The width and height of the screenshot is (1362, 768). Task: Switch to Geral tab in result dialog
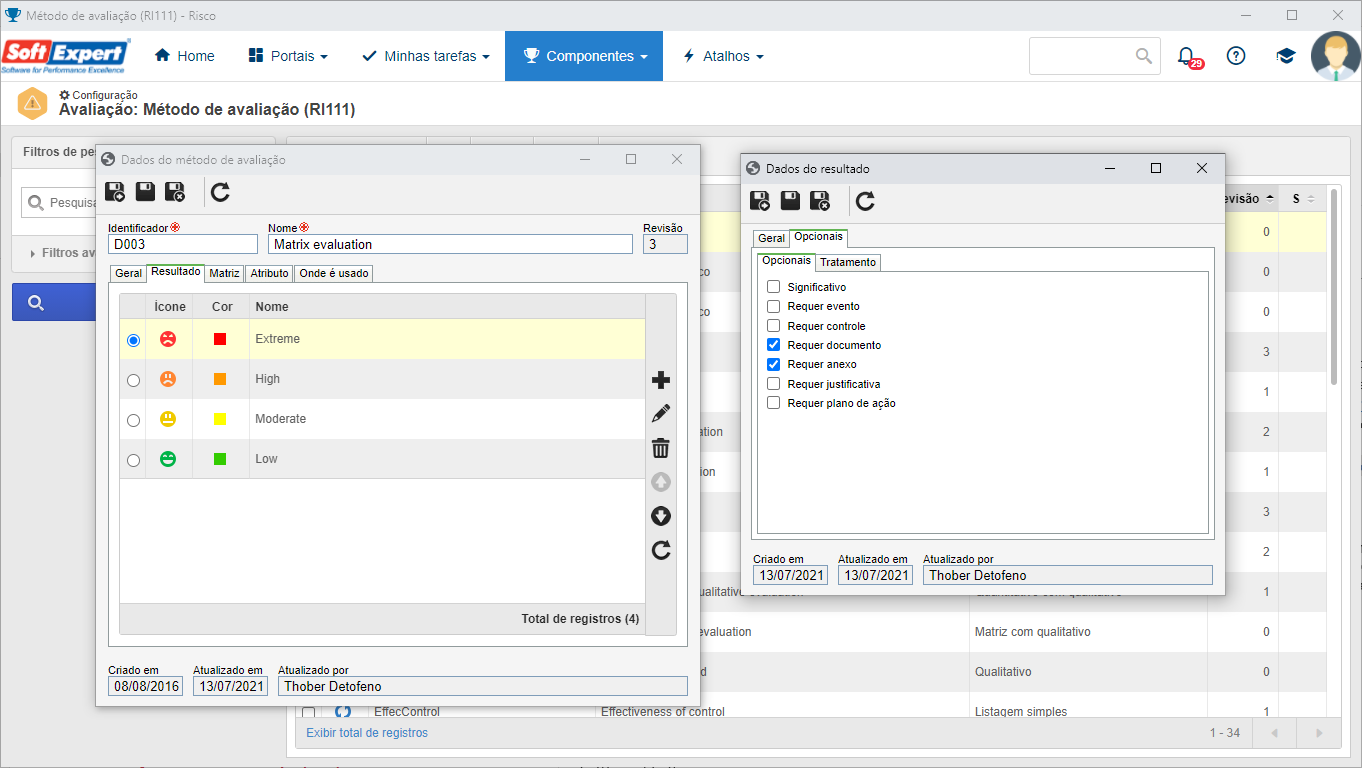[771, 238]
